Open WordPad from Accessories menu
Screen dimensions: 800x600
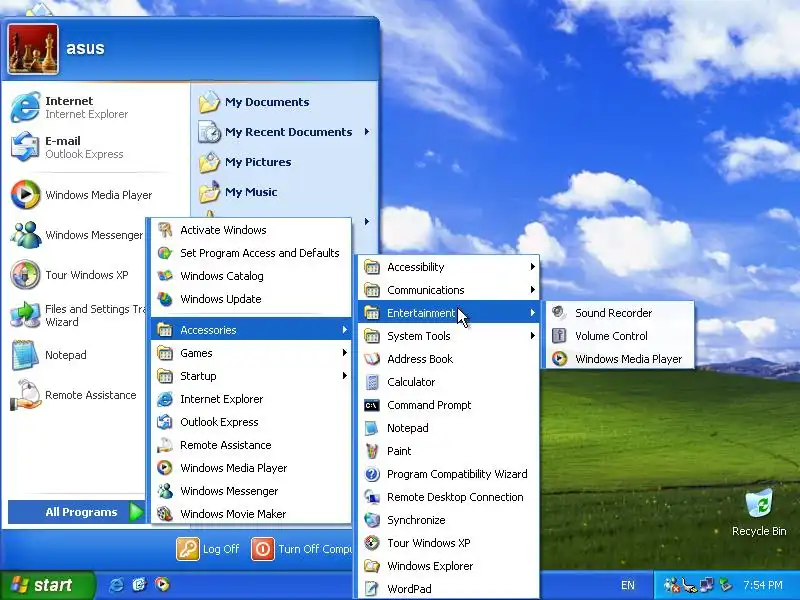tap(448, 589)
